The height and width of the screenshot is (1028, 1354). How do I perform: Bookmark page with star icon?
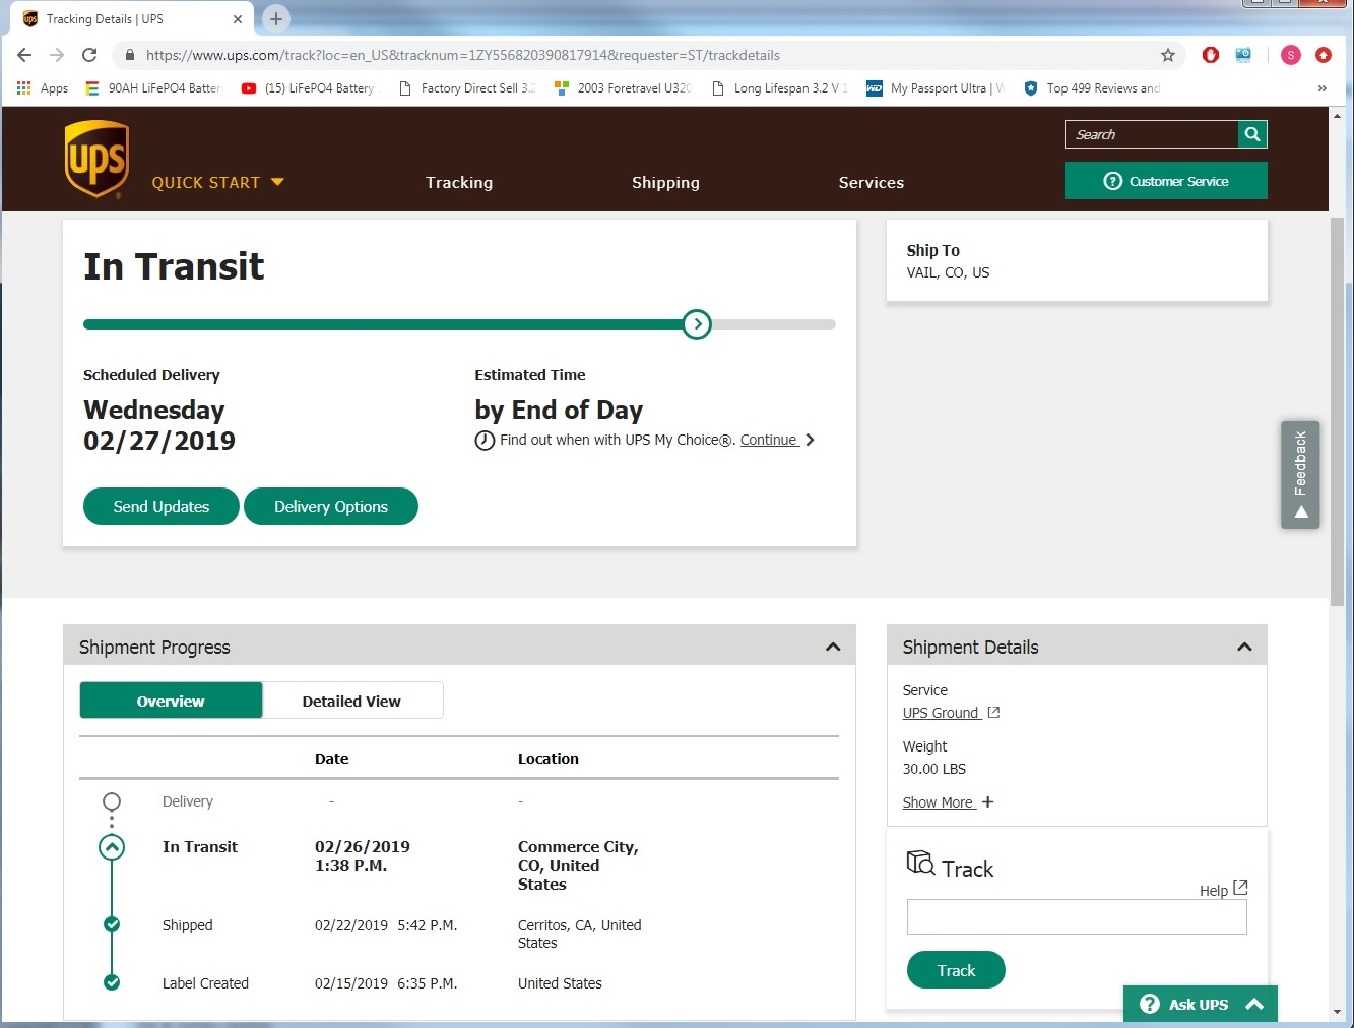click(1167, 55)
